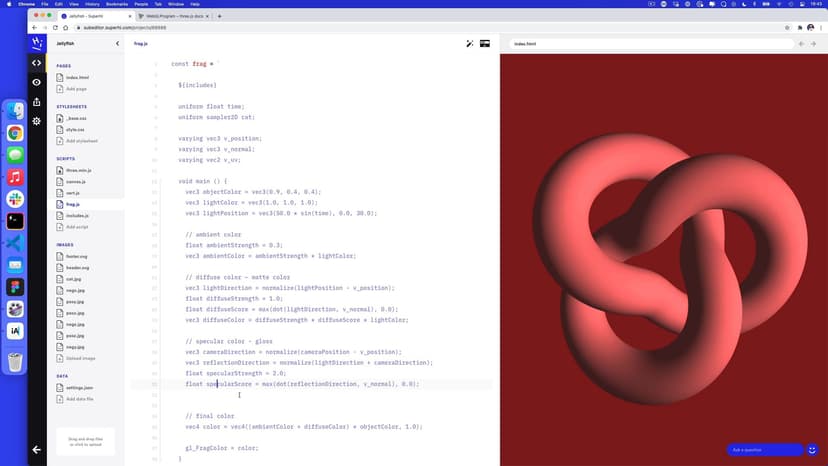Open index.html in the file list
Viewport: 828px width, 466px height.
click(x=77, y=77)
